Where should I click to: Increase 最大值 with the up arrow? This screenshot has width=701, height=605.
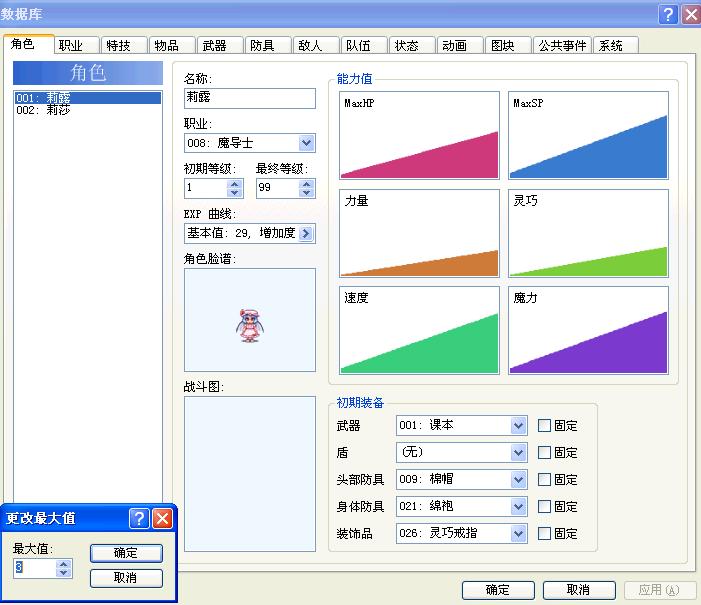pos(63,564)
